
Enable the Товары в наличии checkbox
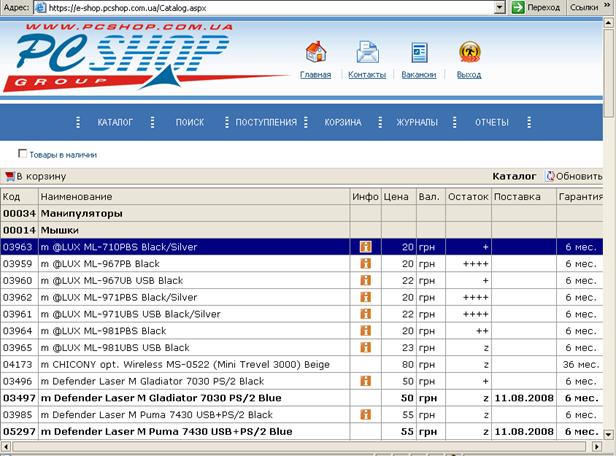coord(23,154)
